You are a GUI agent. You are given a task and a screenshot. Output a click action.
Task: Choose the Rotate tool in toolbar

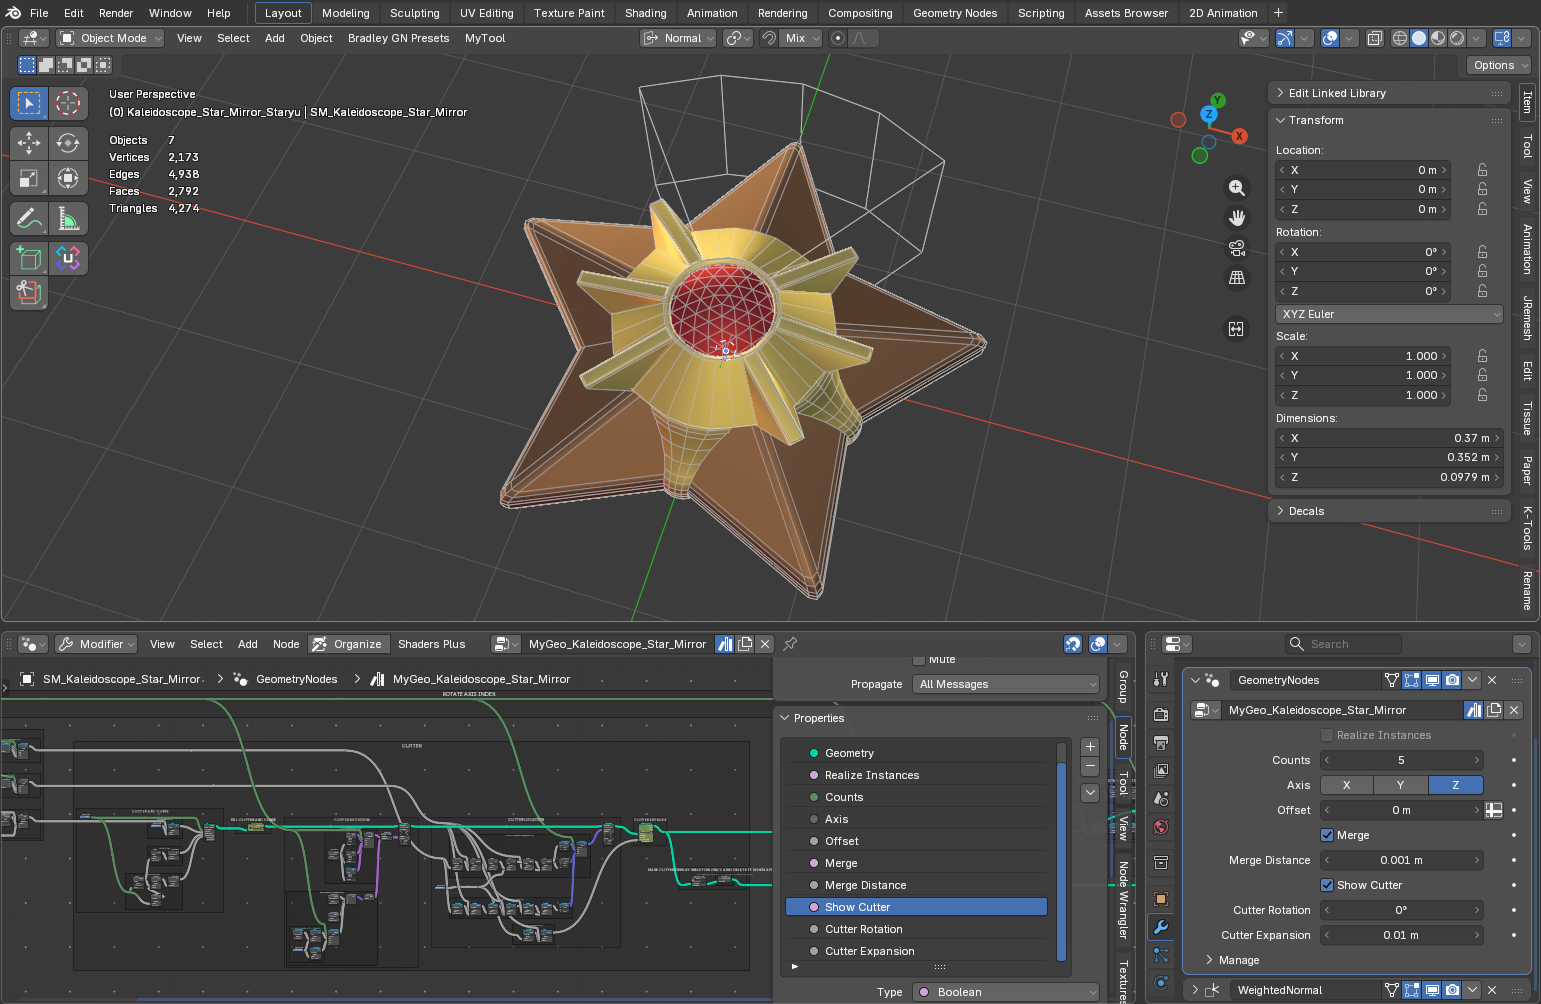click(x=68, y=143)
